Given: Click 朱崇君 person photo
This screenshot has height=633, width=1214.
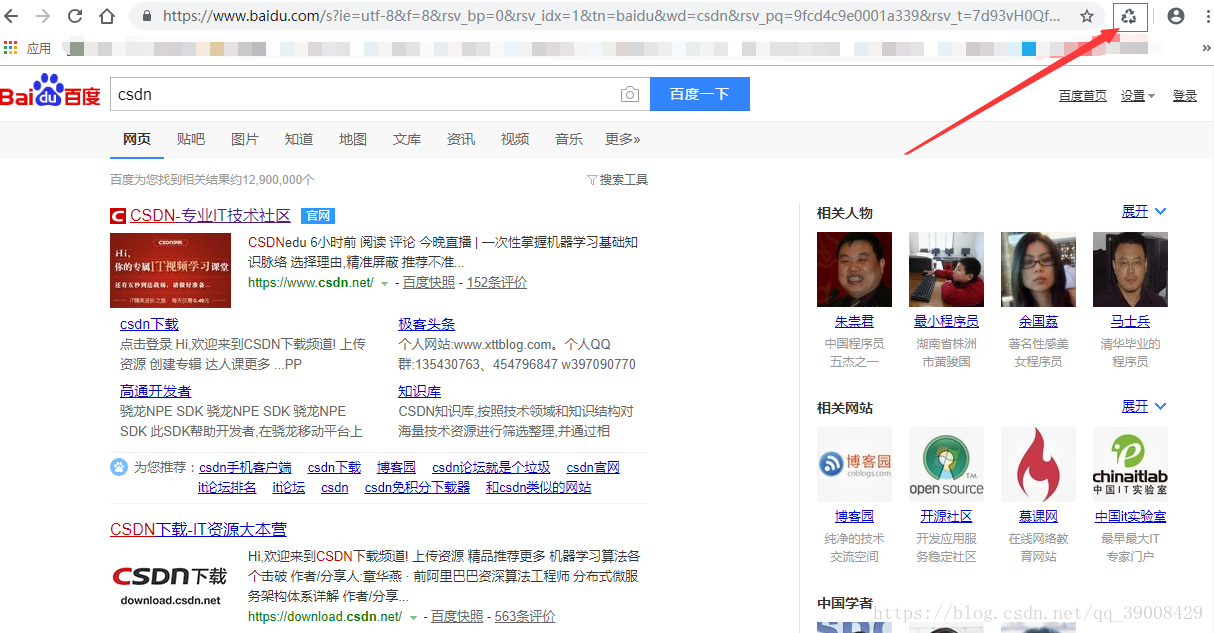Looking at the screenshot, I should [x=854, y=270].
